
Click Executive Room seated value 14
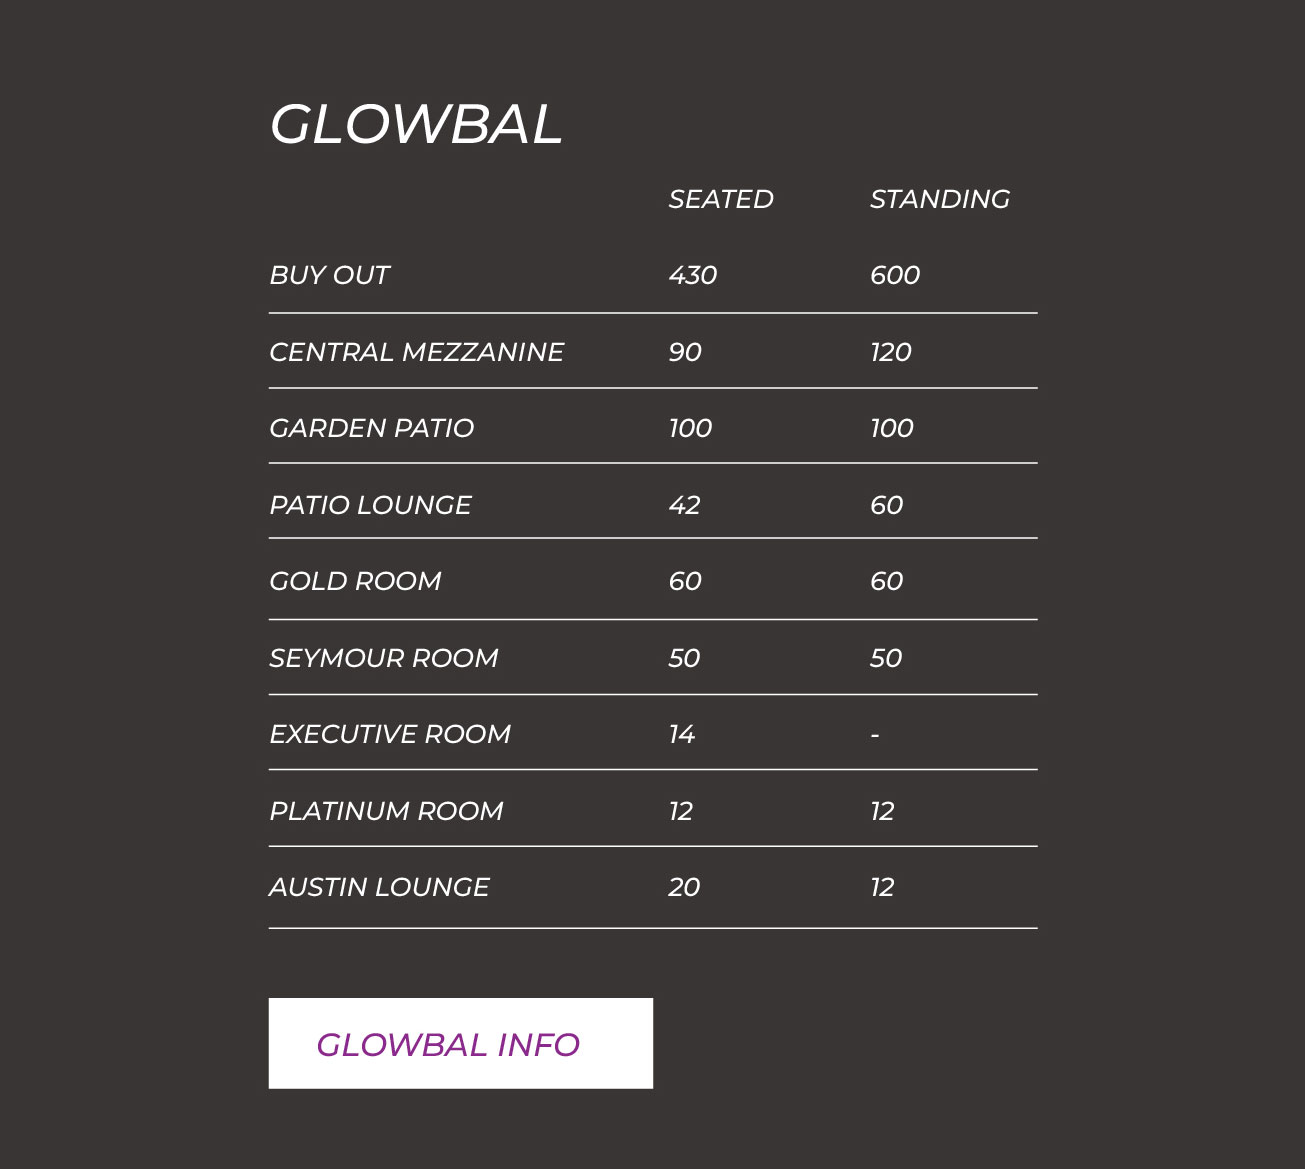(681, 734)
